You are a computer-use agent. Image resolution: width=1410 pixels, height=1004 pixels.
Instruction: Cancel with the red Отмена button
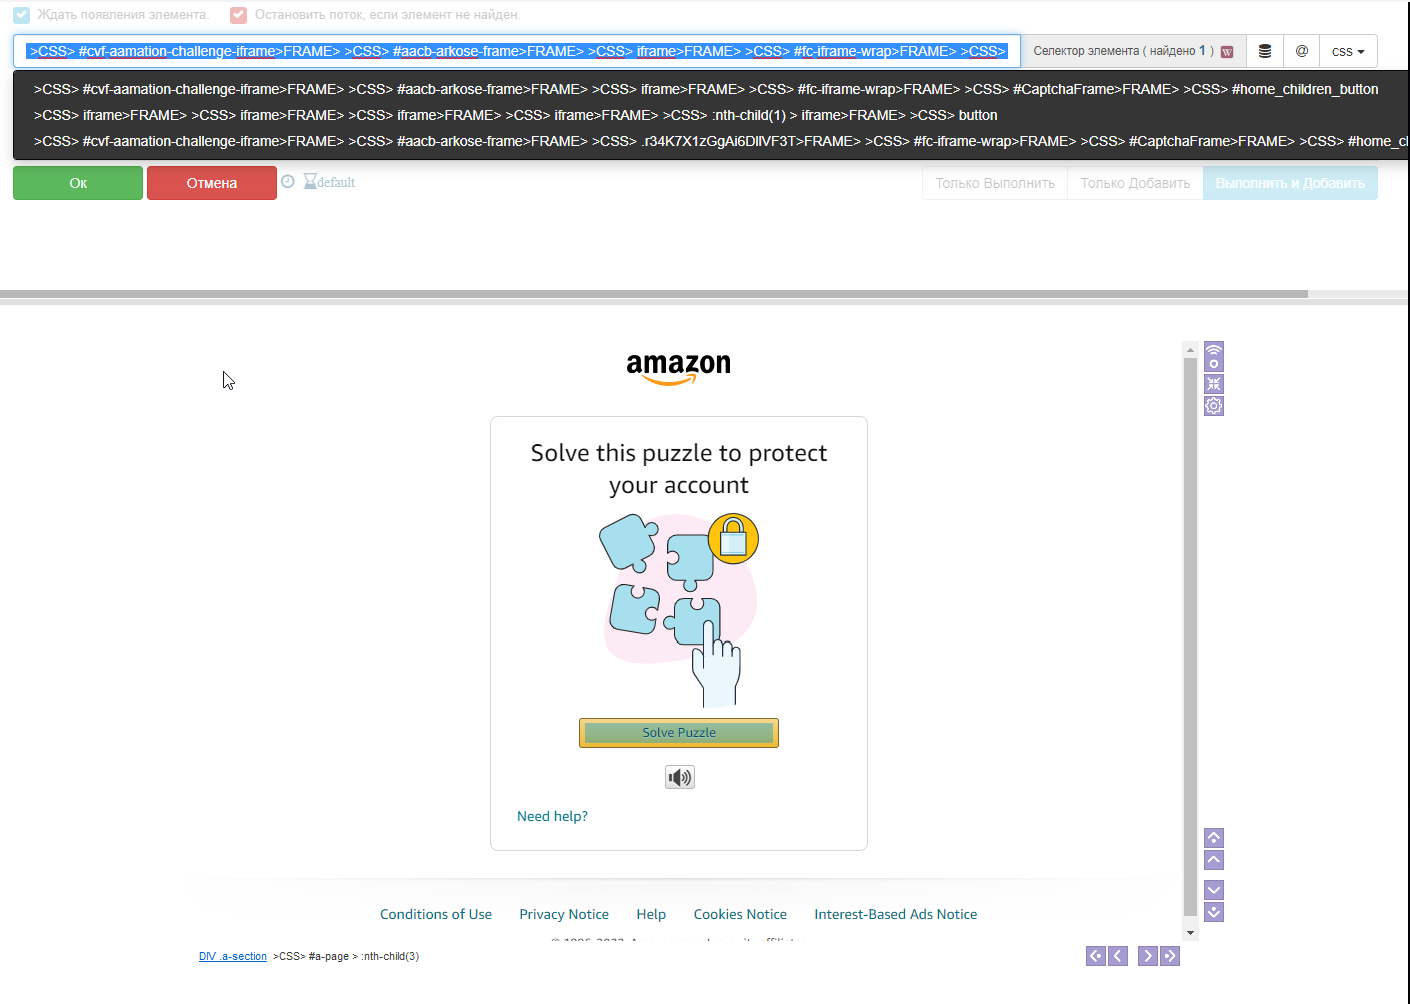pos(212,183)
